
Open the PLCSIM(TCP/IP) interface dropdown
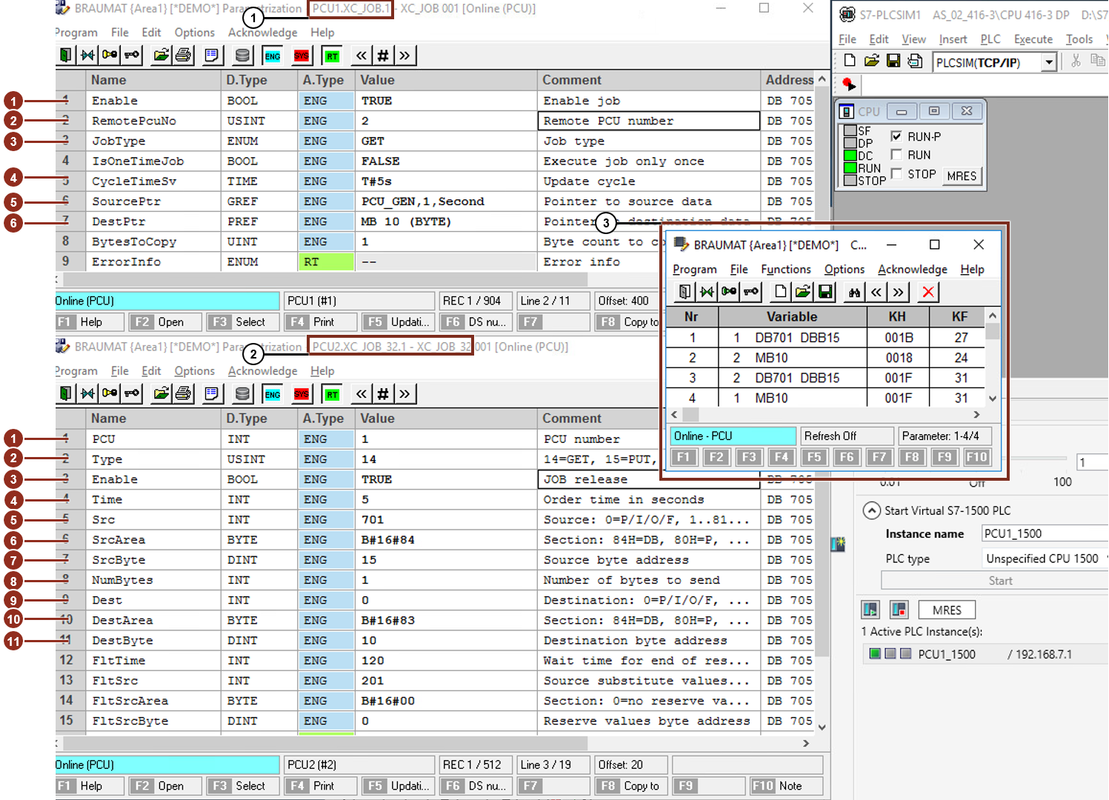1049,62
